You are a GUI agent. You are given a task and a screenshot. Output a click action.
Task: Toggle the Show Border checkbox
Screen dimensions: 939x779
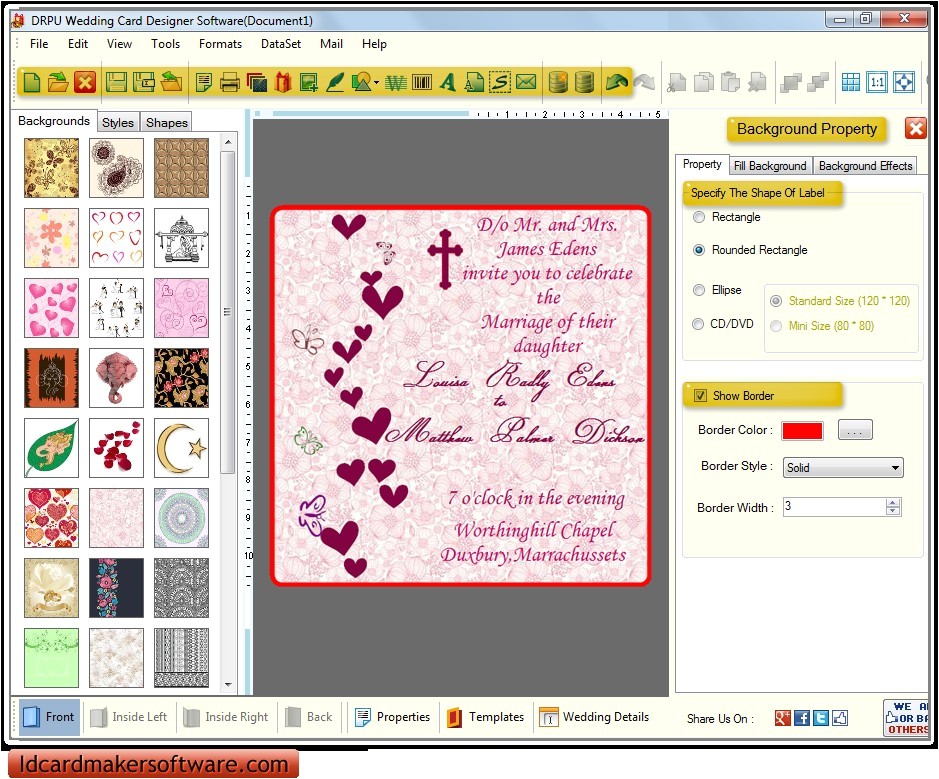coord(700,395)
